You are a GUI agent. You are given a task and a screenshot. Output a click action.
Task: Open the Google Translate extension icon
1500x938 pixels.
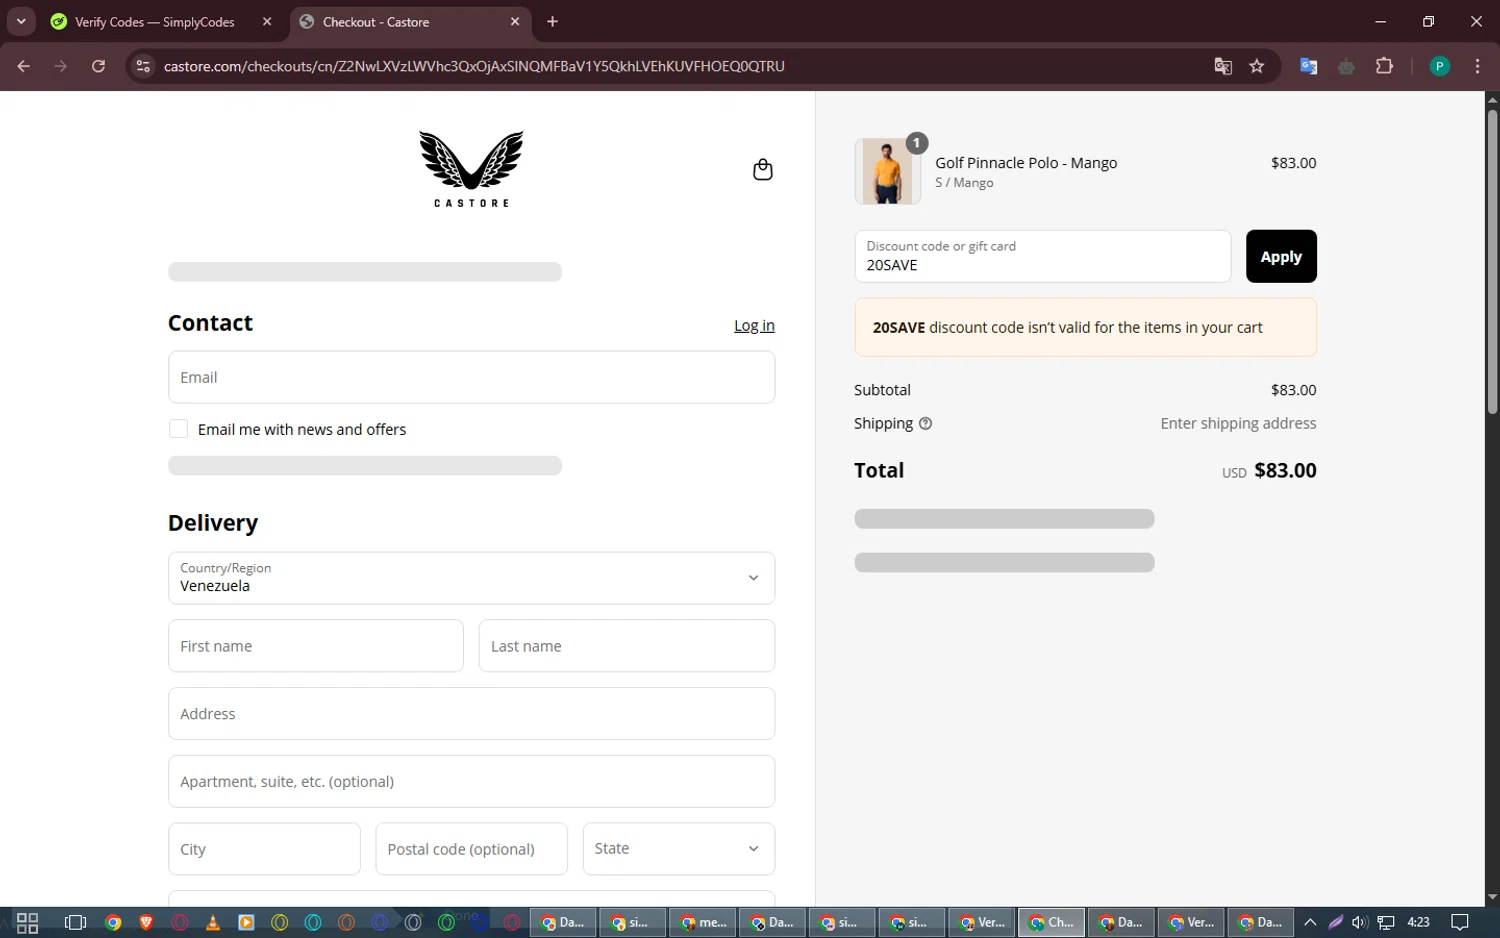pos(1308,66)
